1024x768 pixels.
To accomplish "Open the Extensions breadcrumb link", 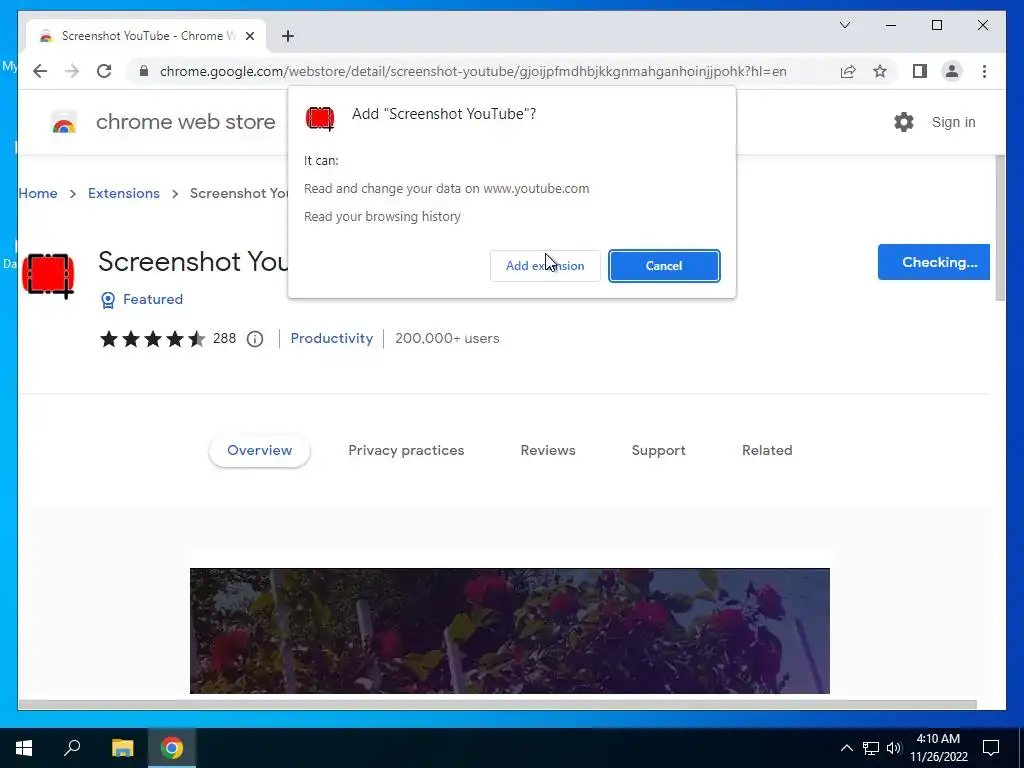I will [124, 193].
